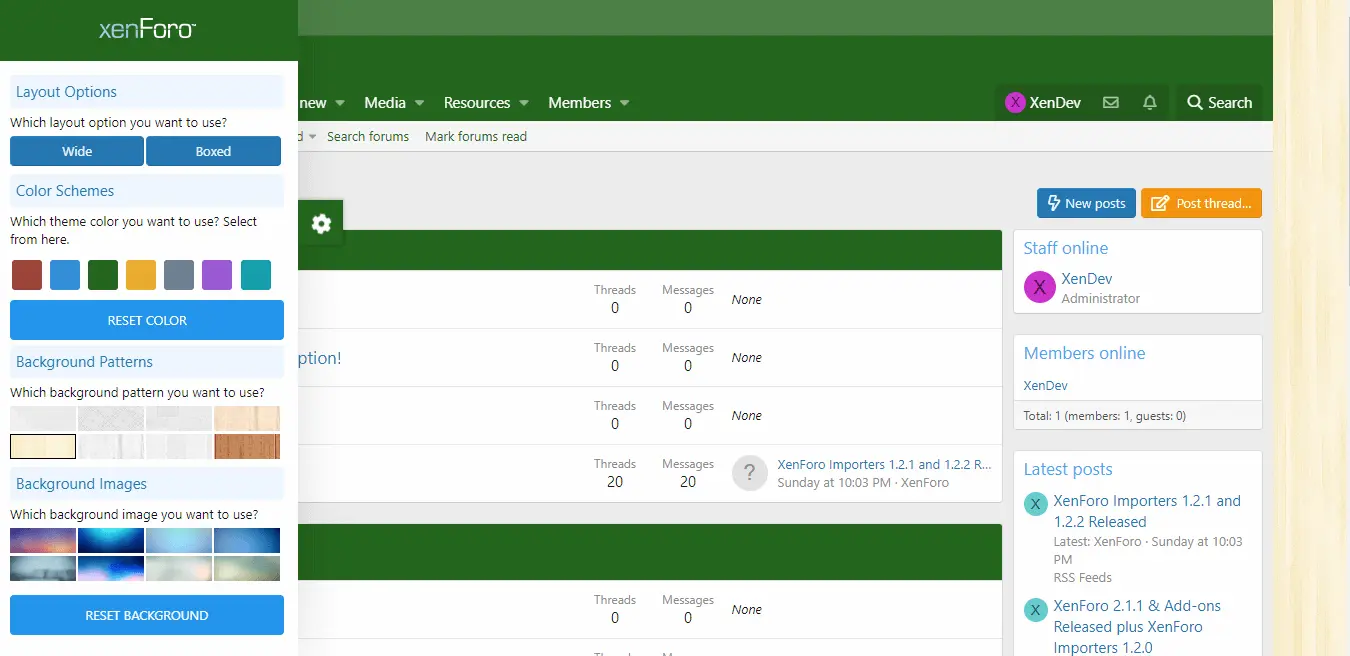The width and height of the screenshot is (1350, 656).
Task: Open the Search button in navigation
Action: (x=1219, y=103)
